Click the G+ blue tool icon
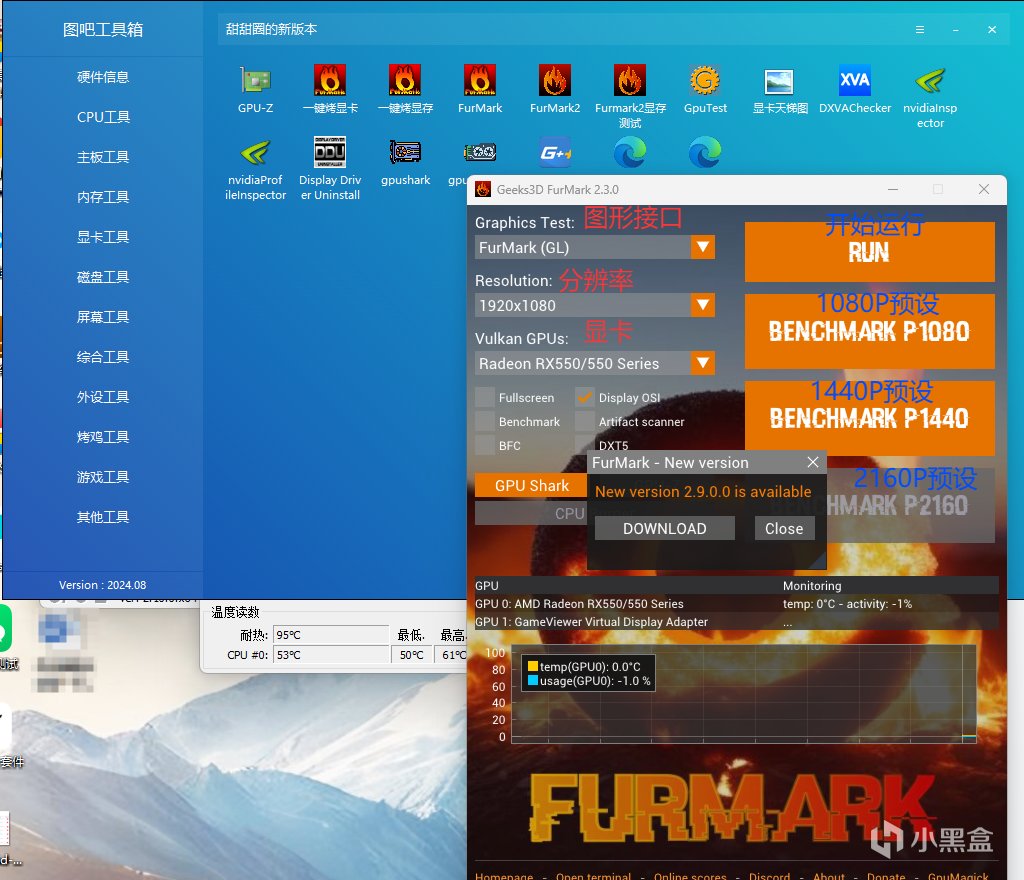Screen dimensions: 1024x880 pos(555,153)
